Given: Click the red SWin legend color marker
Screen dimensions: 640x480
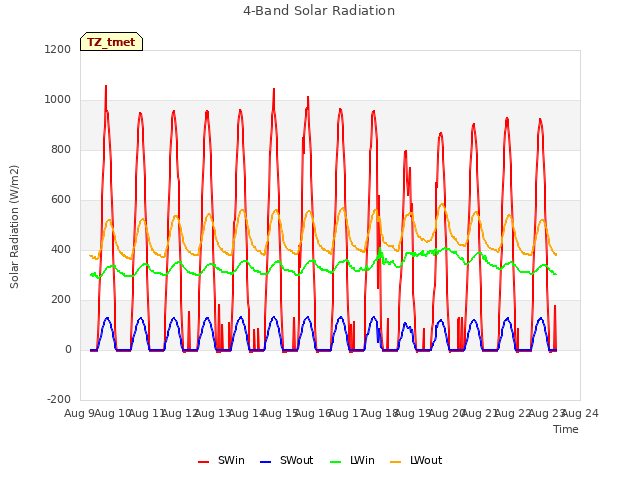Looking at the screenshot, I should (x=203, y=462).
